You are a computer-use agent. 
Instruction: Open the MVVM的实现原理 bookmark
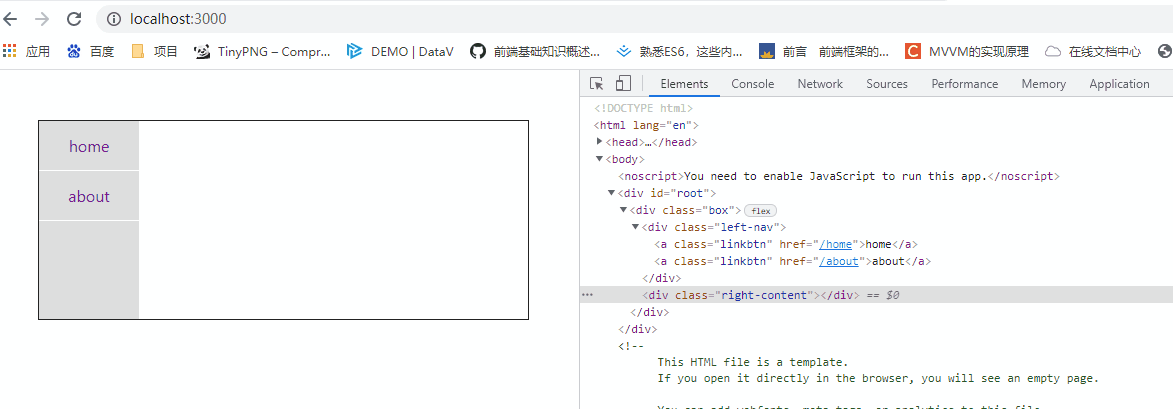pos(967,52)
